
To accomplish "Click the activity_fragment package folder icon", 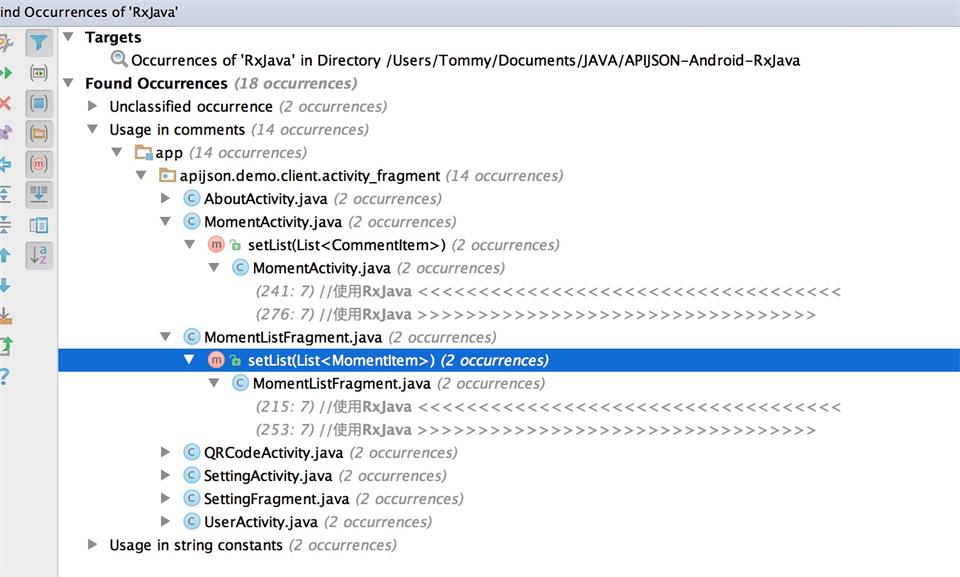I will (167, 175).
